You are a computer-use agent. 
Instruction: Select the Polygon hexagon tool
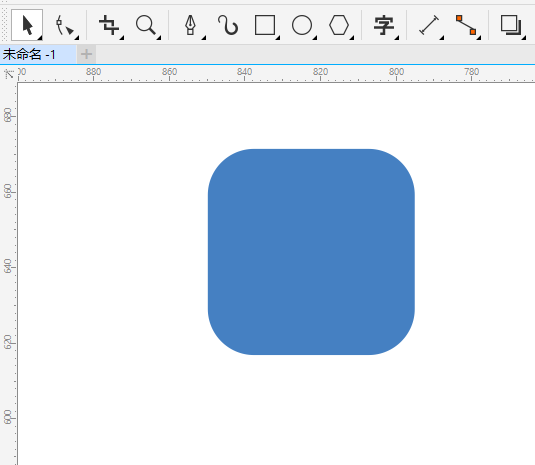click(339, 25)
